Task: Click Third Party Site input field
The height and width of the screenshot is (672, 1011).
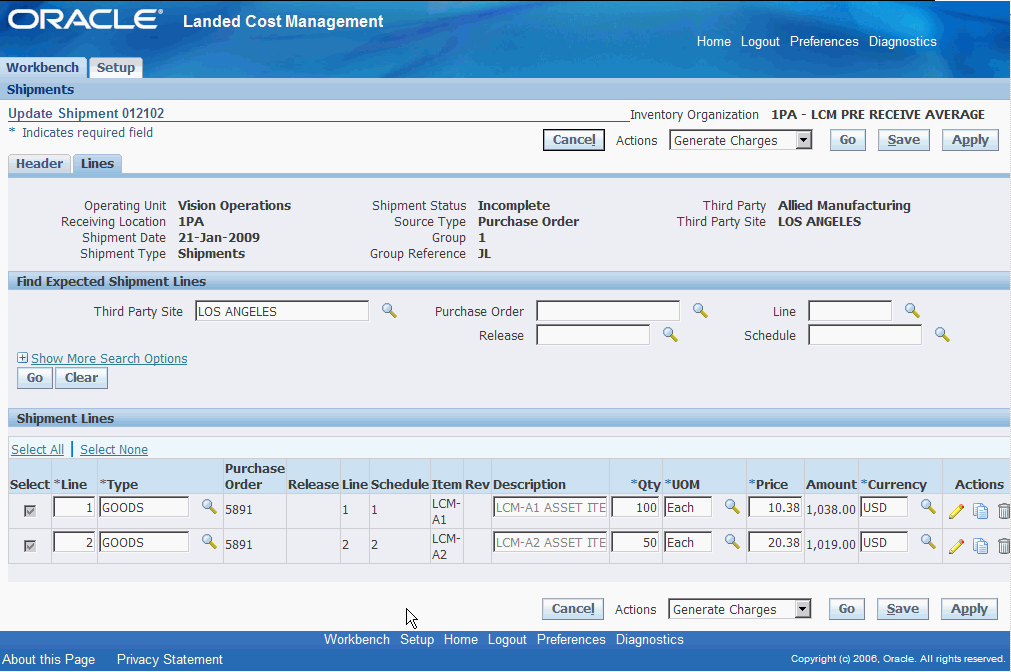Action: click(x=282, y=311)
